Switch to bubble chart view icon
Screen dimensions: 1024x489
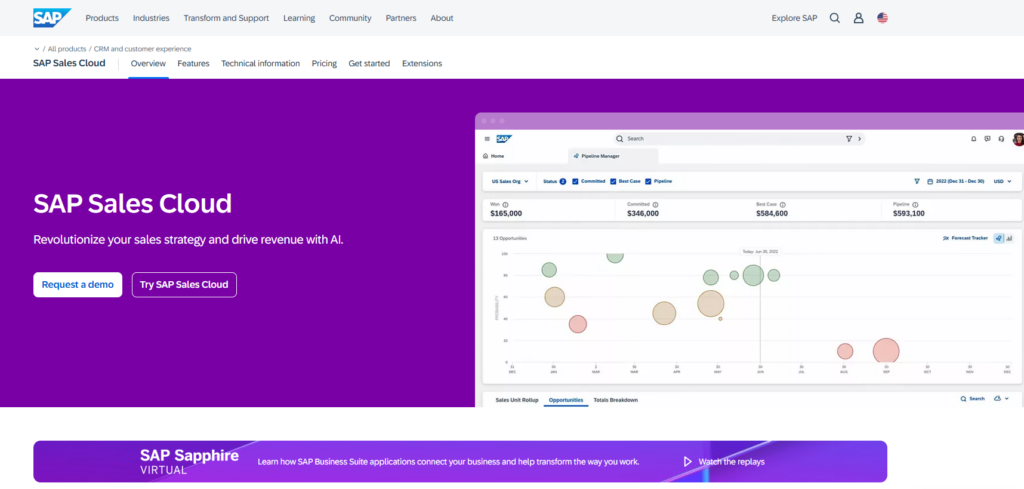coord(999,238)
